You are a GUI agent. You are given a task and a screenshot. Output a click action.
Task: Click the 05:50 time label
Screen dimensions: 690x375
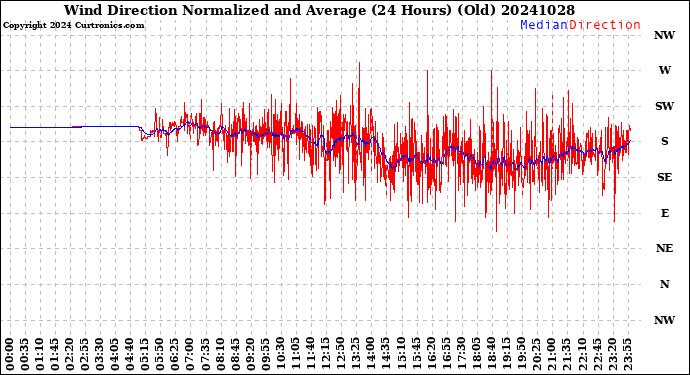tap(161, 355)
